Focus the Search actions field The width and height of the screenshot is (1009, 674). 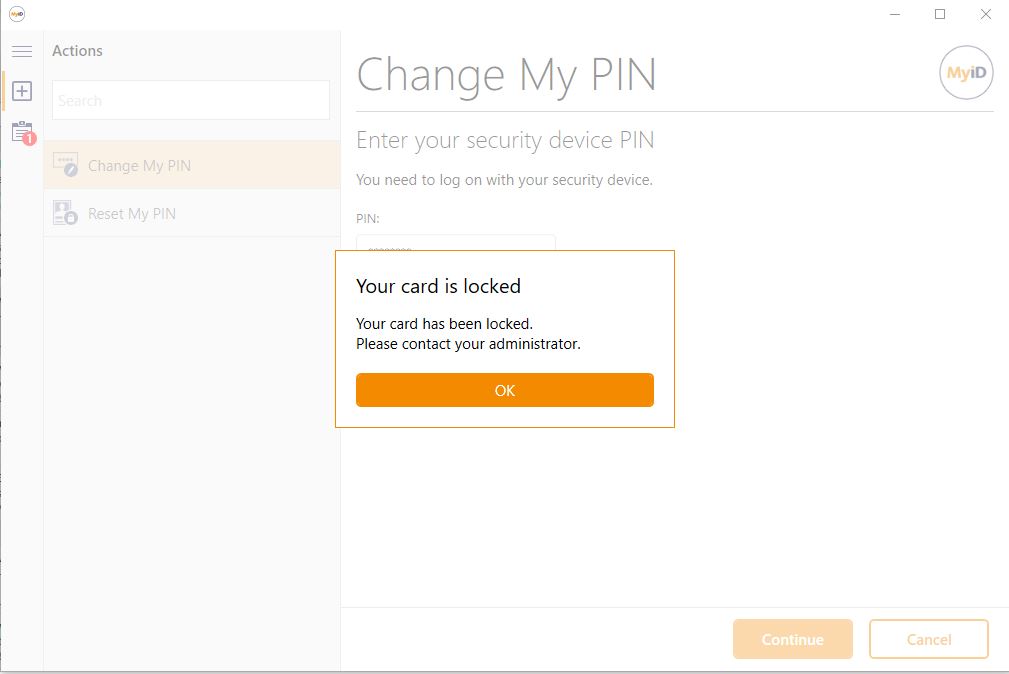[191, 100]
